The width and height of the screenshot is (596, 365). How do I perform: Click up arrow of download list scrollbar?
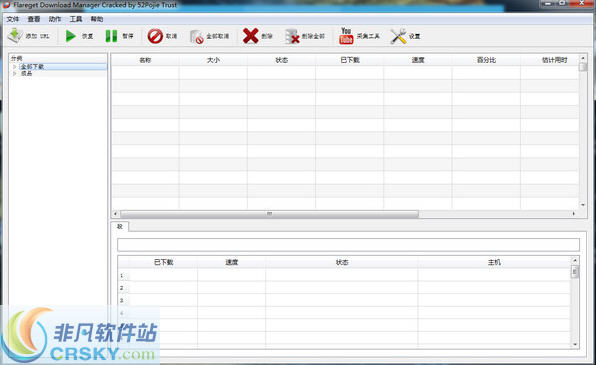583,58
